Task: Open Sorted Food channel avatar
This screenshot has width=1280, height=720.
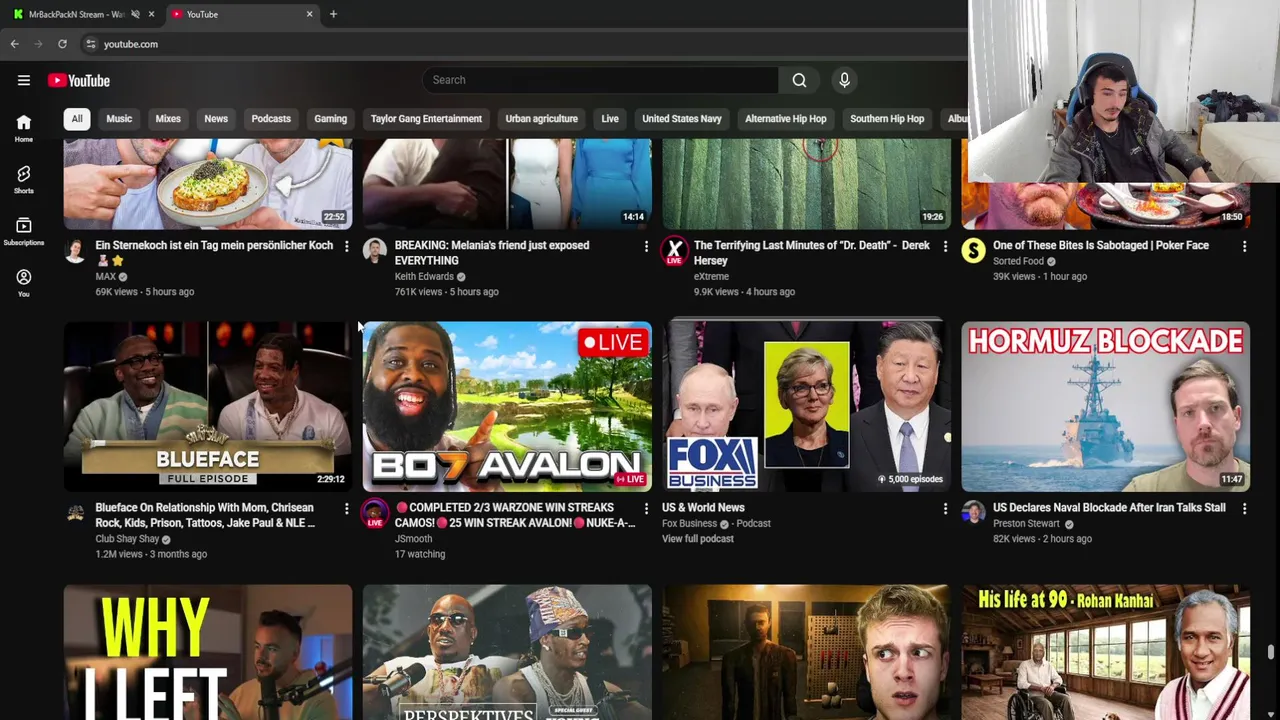Action: click(973, 250)
